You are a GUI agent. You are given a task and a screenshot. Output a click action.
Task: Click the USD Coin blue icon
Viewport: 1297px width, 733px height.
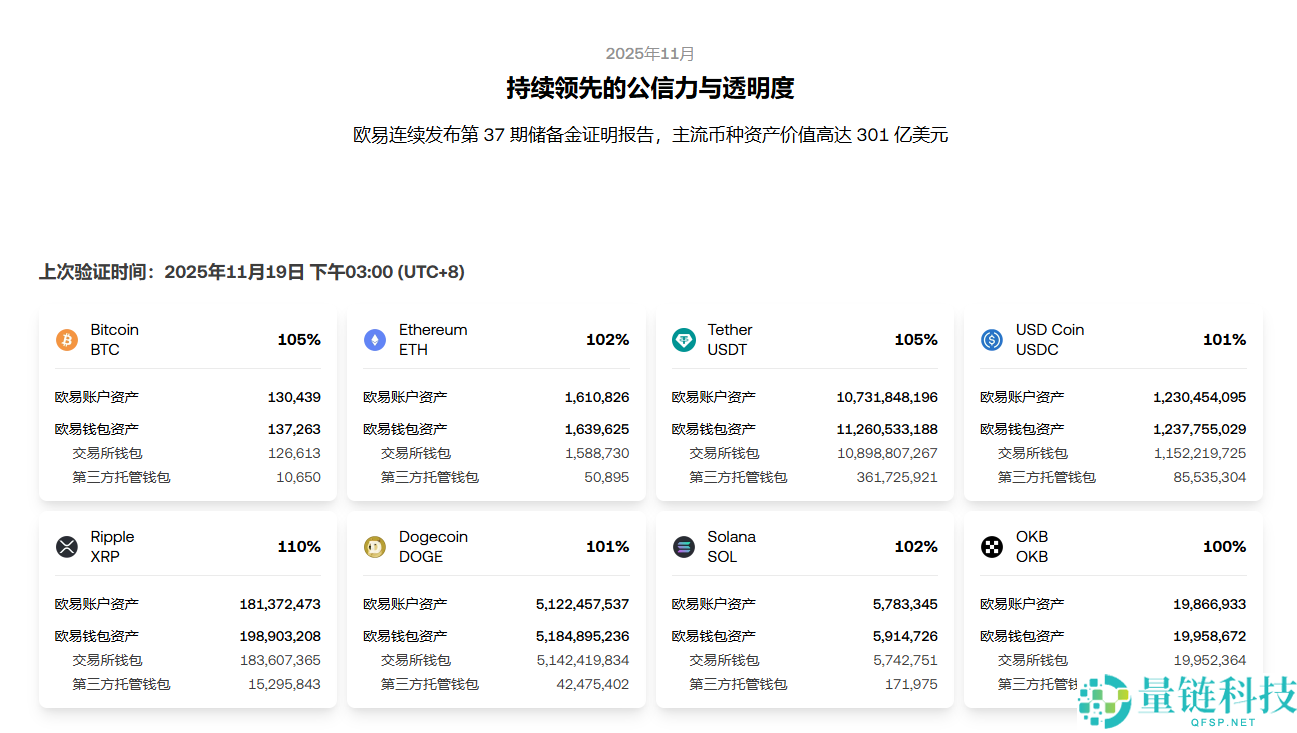click(x=992, y=340)
